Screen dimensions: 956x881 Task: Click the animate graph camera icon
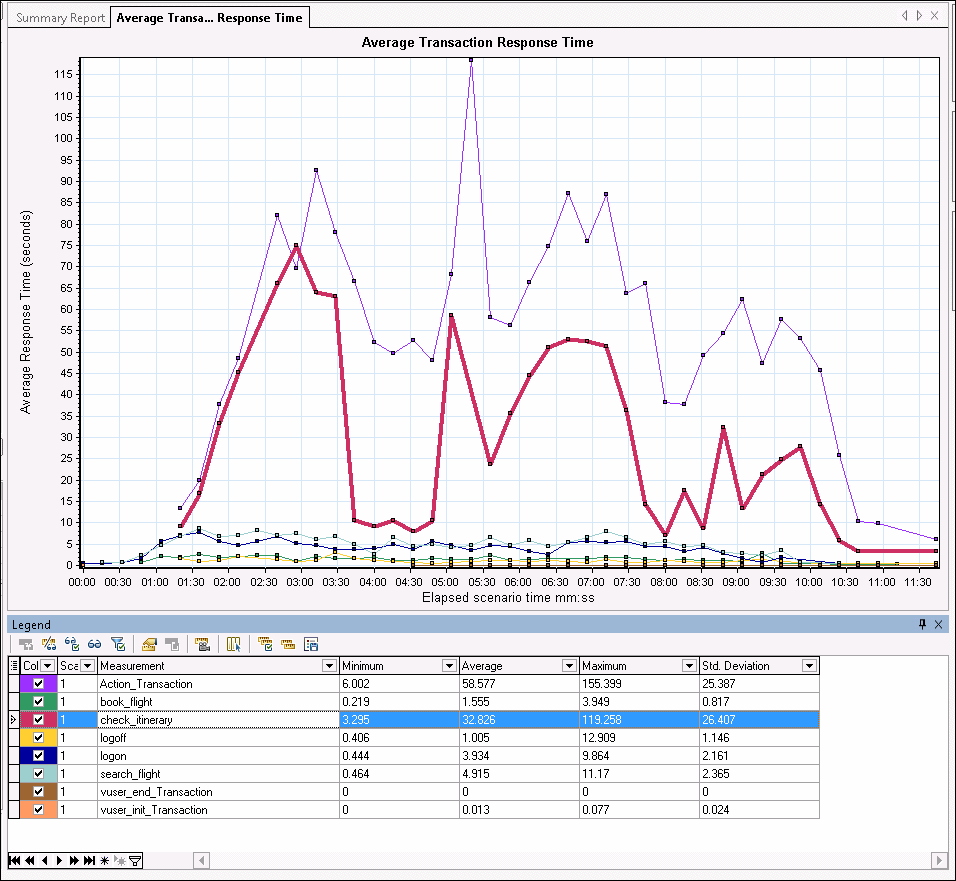click(x=202, y=643)
